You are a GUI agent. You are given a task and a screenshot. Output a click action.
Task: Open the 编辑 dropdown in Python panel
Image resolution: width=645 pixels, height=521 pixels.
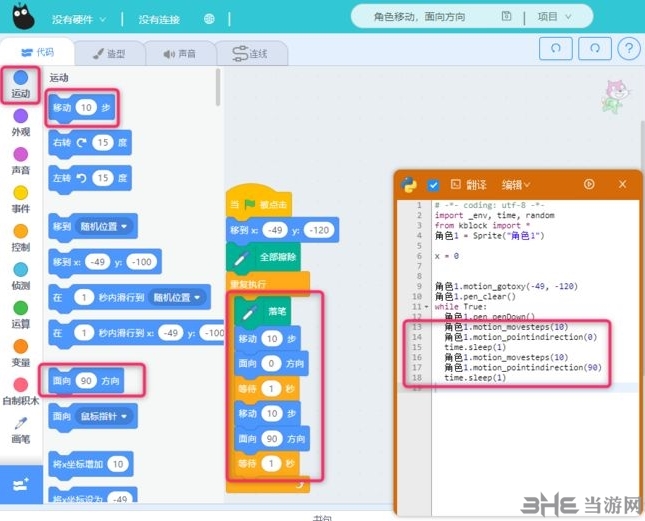tap(516, 185)
